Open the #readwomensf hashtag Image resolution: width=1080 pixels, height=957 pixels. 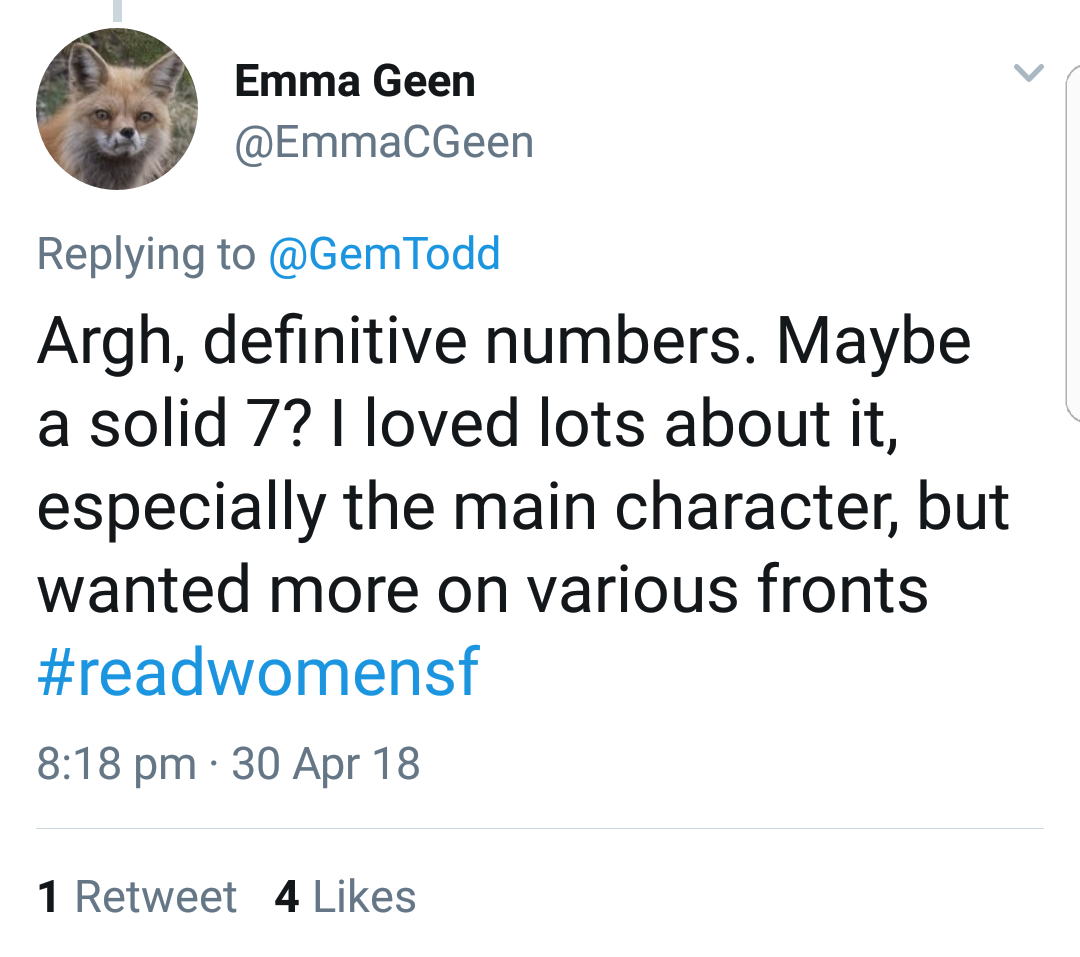click(258, 674)
